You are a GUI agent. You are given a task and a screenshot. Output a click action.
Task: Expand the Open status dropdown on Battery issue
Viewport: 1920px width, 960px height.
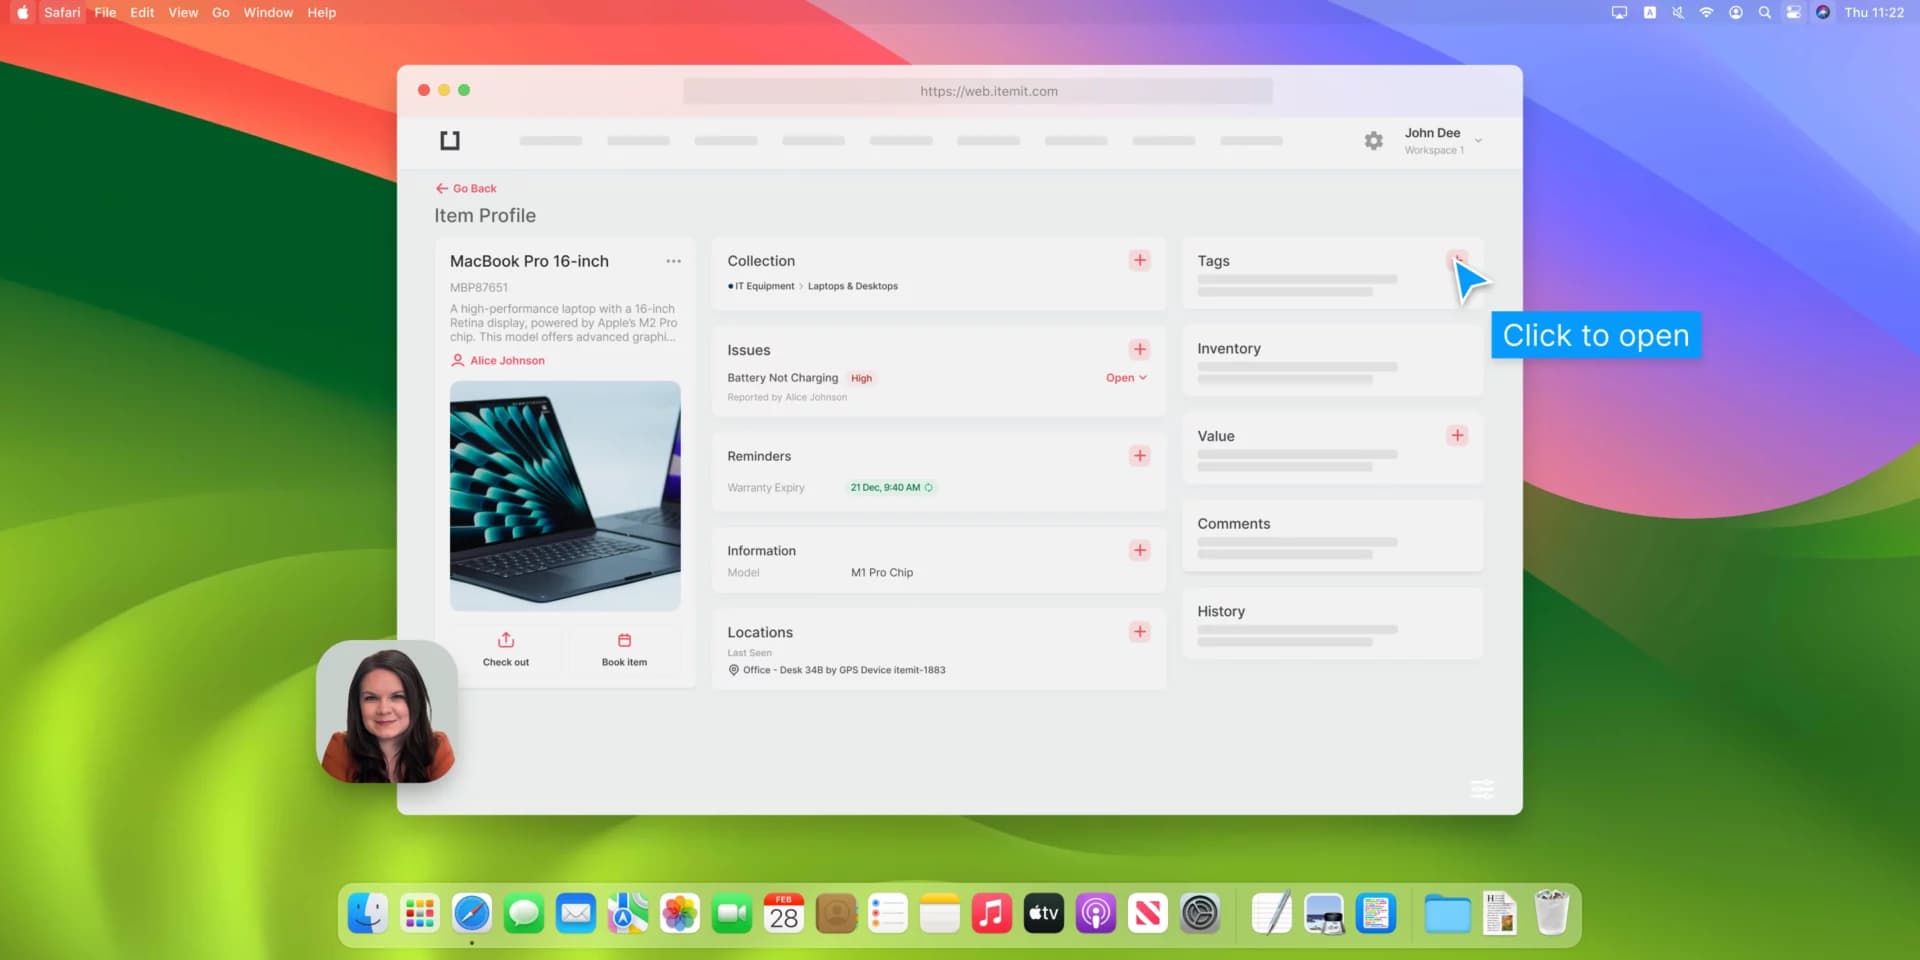point(1126,378)
